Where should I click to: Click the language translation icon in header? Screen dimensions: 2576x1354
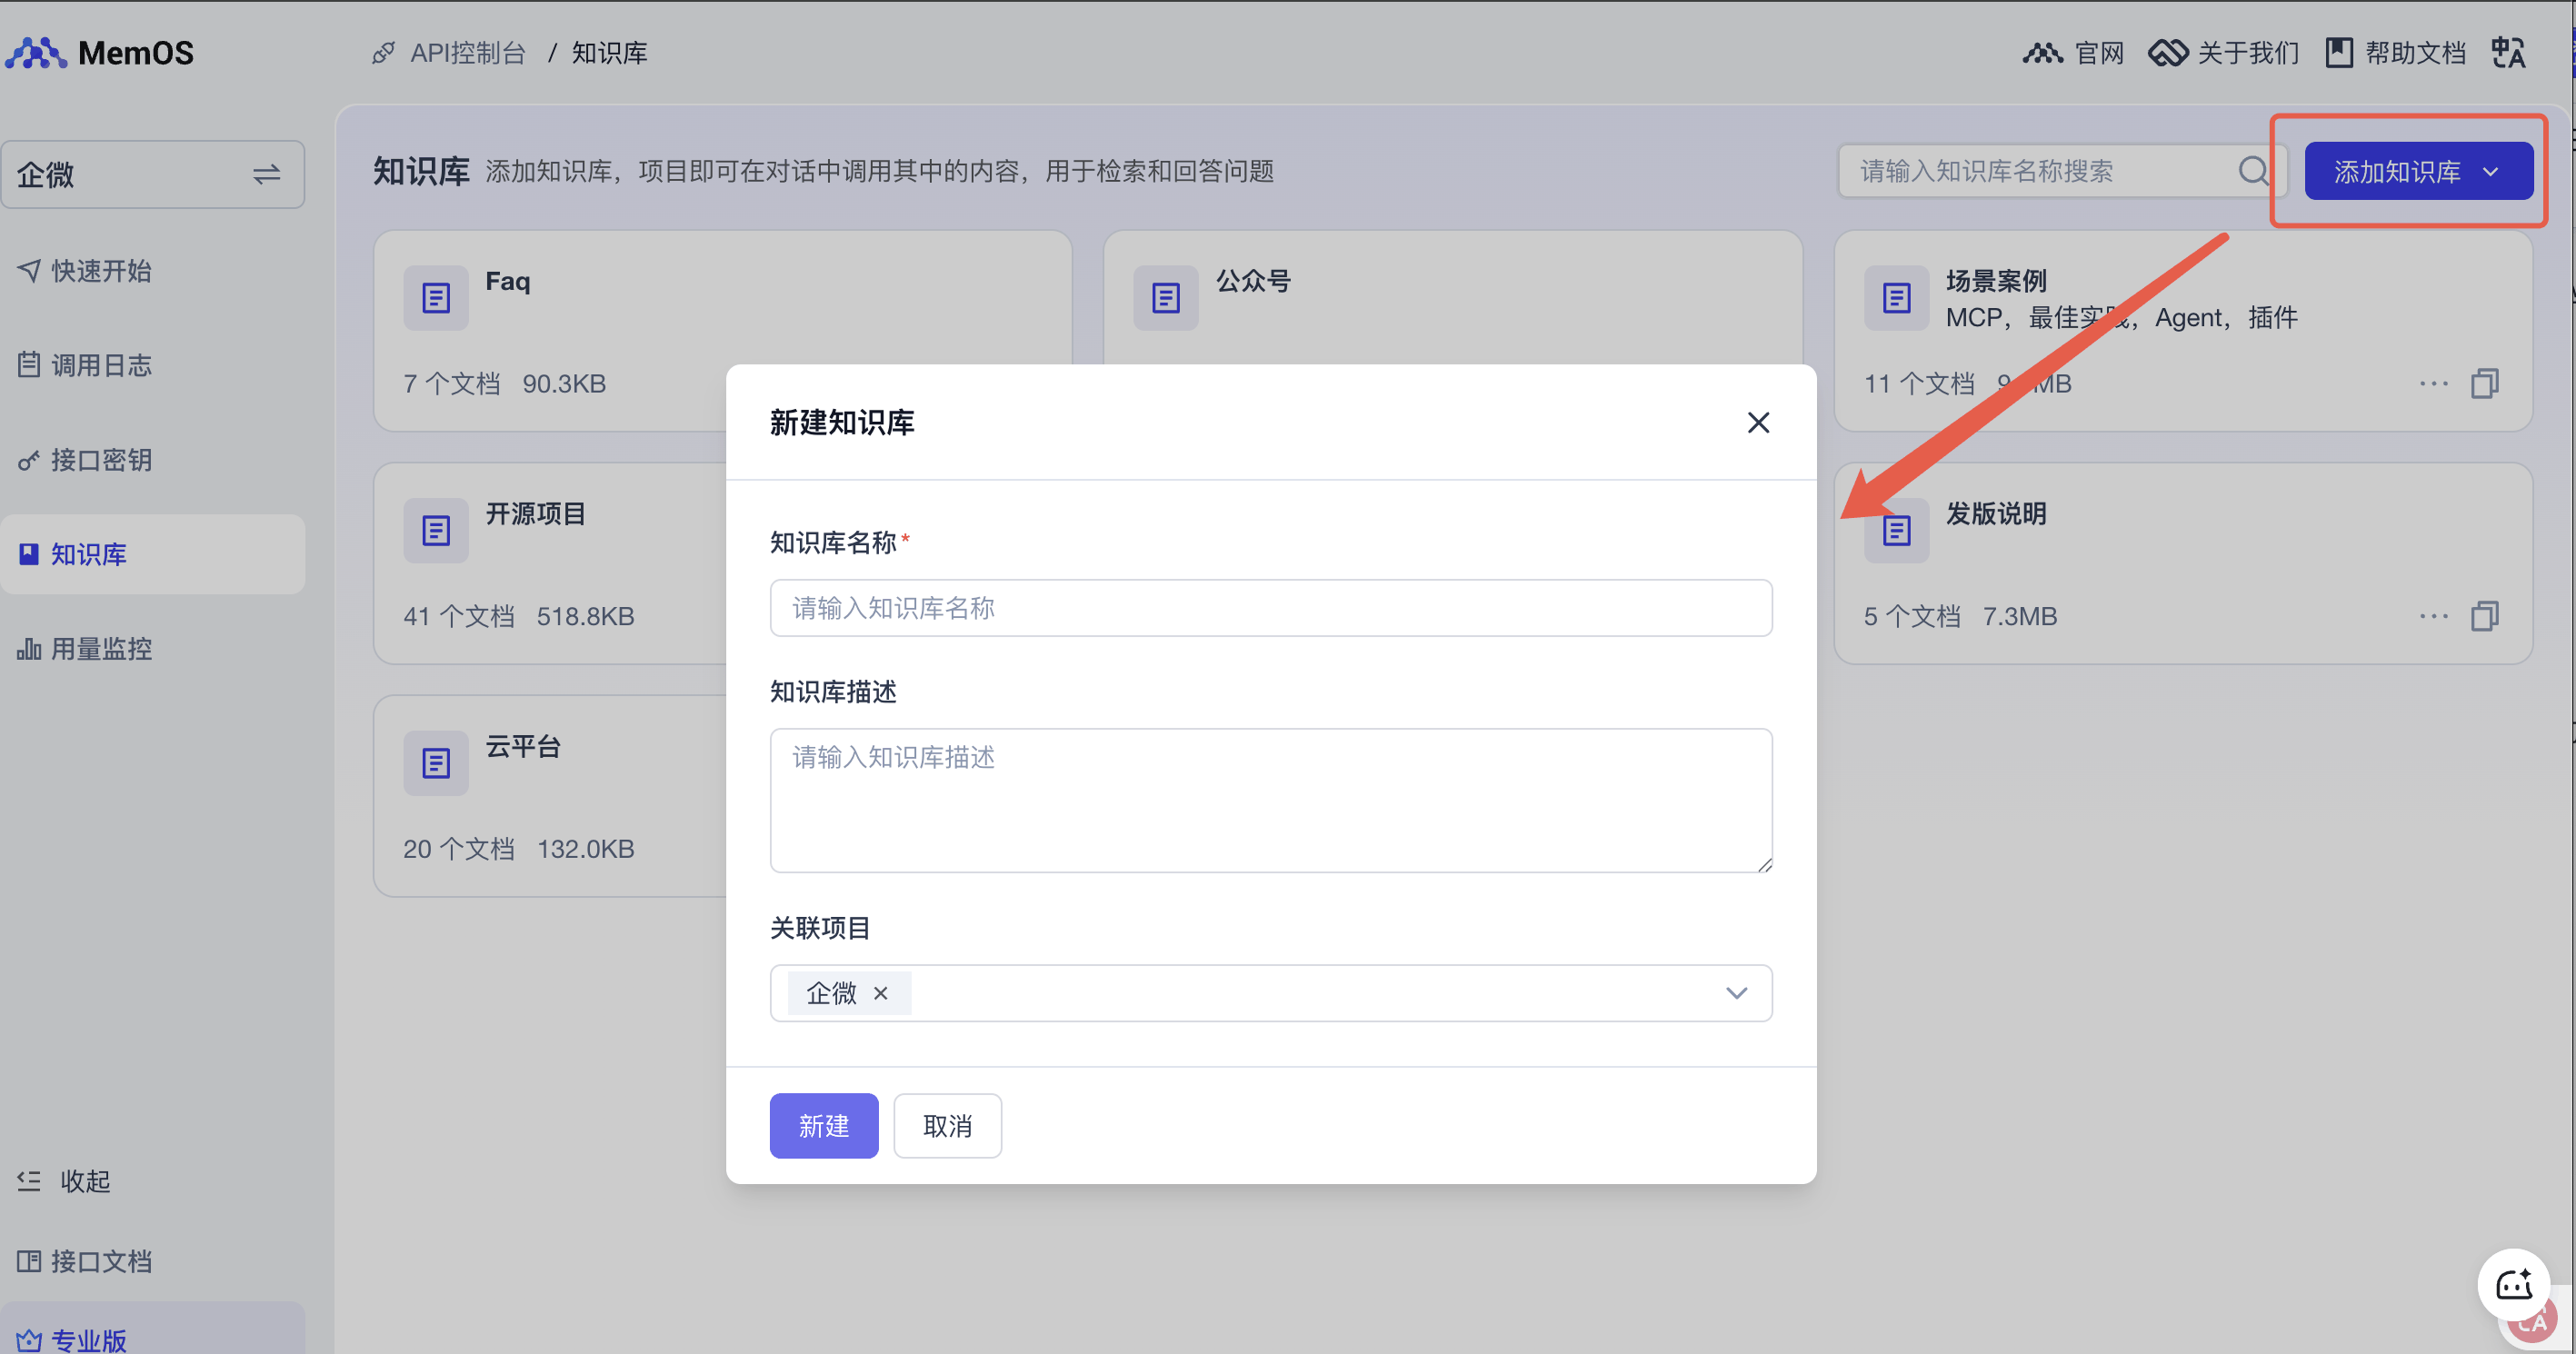[x=2507, y=52]
